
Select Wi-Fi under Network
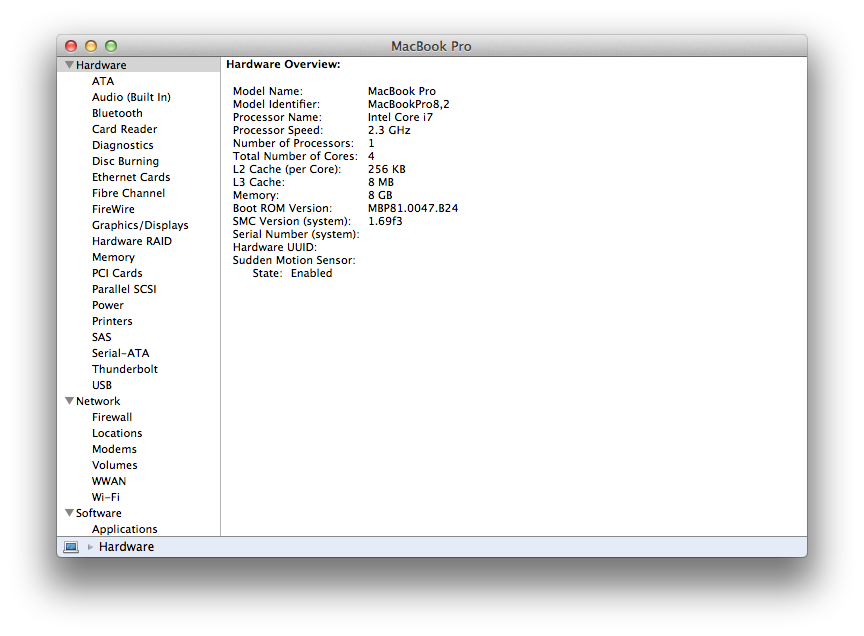(106, 497)
